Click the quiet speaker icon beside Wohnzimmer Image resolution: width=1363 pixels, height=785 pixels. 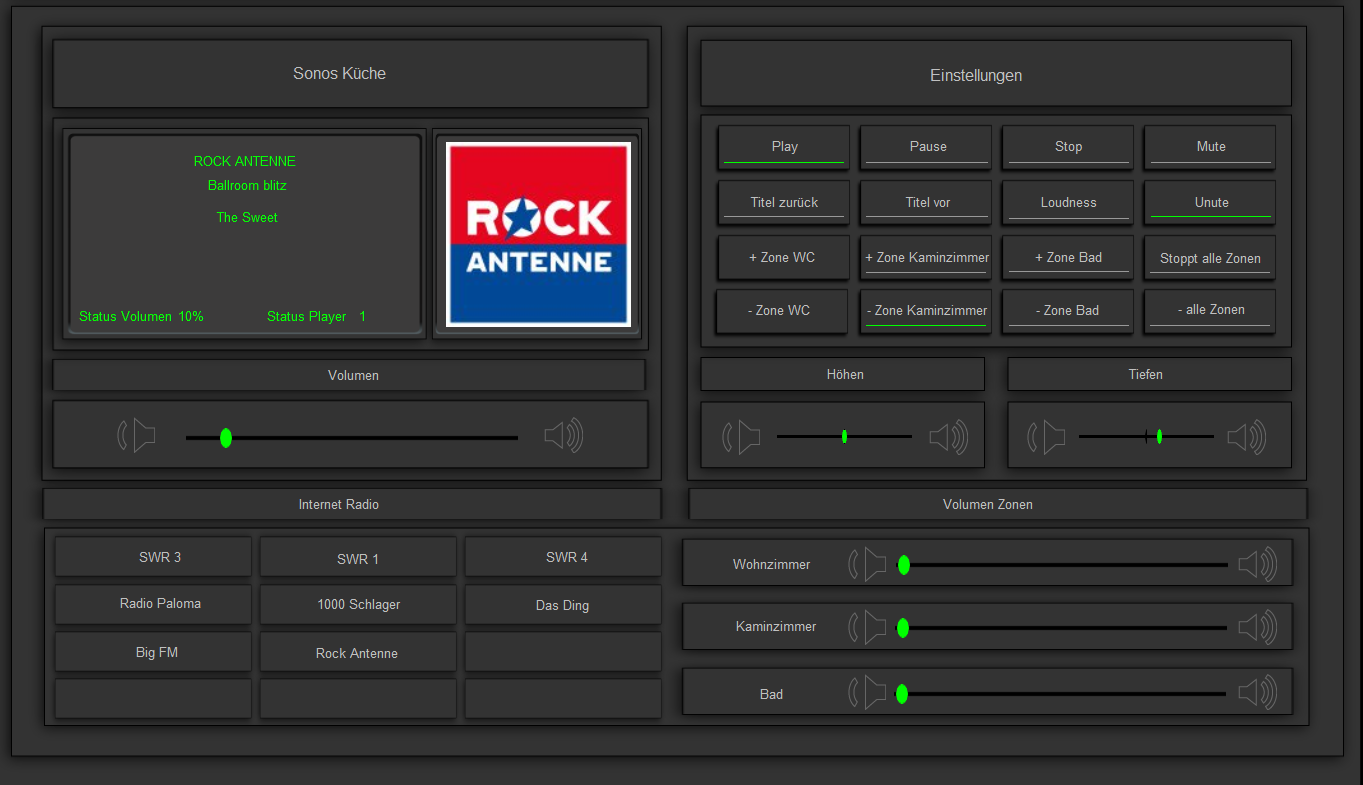(867, 564)
